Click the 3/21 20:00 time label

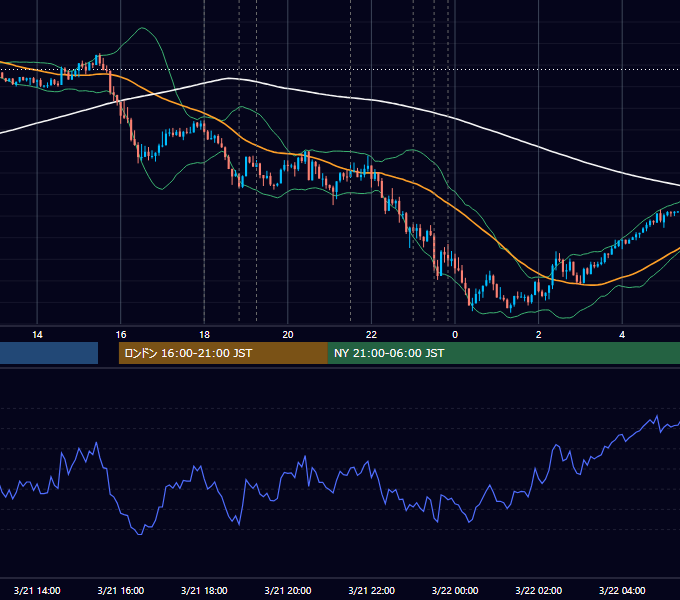pos(288,590)
